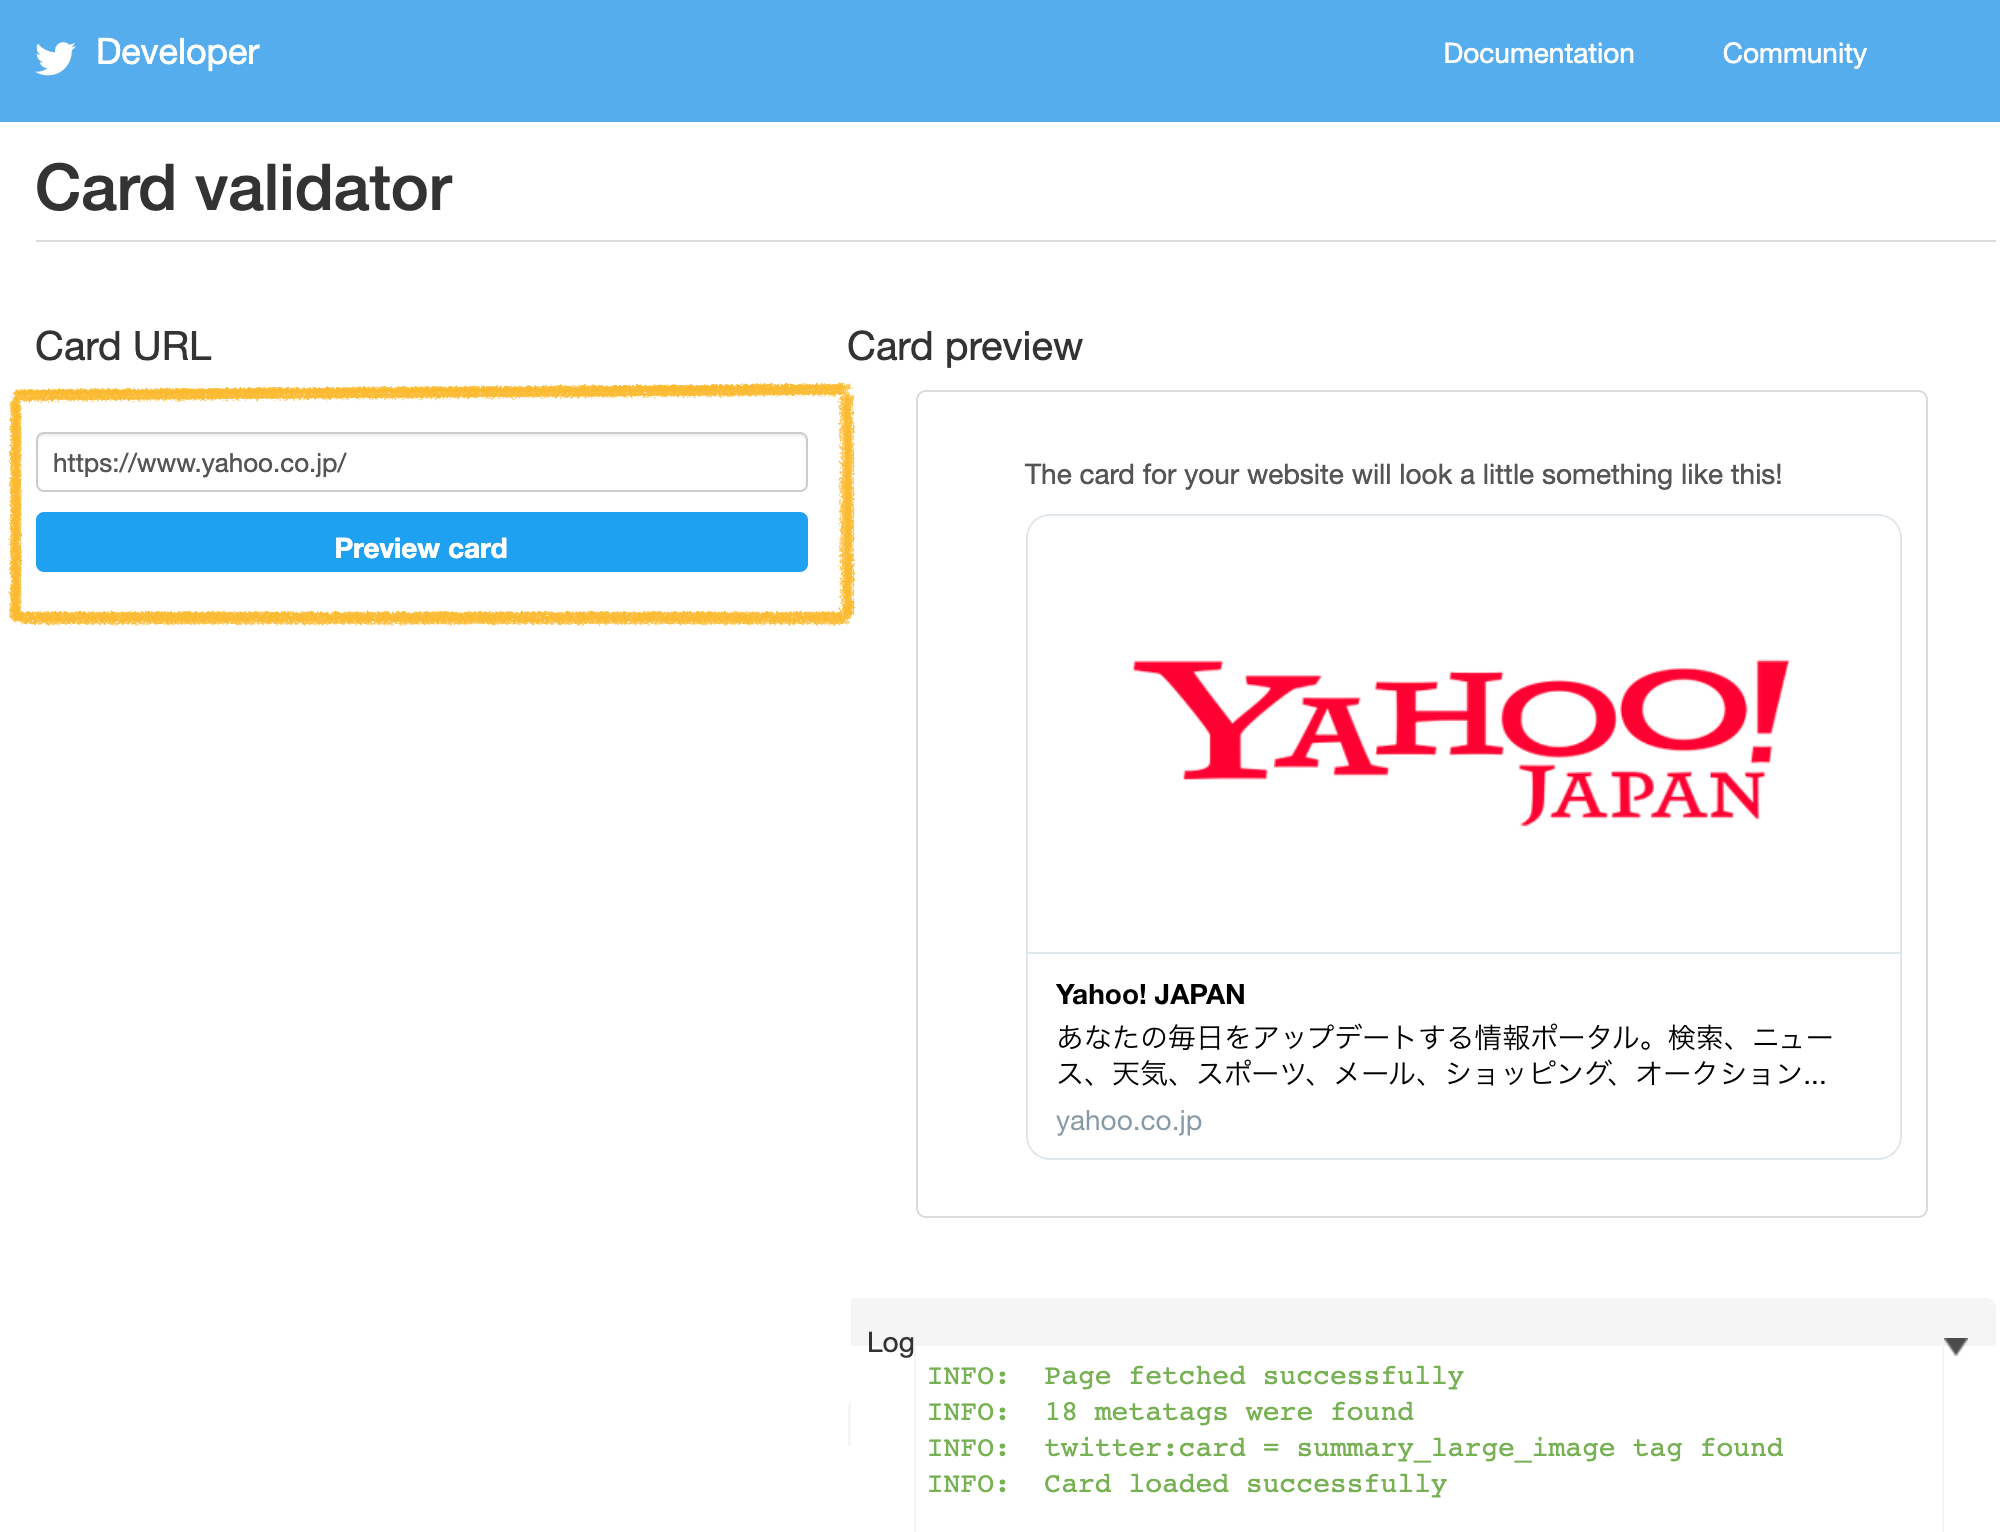The image size is (2000, 1532).
Task: Click 'The card for your website' message
Action: click(1403, 474)
